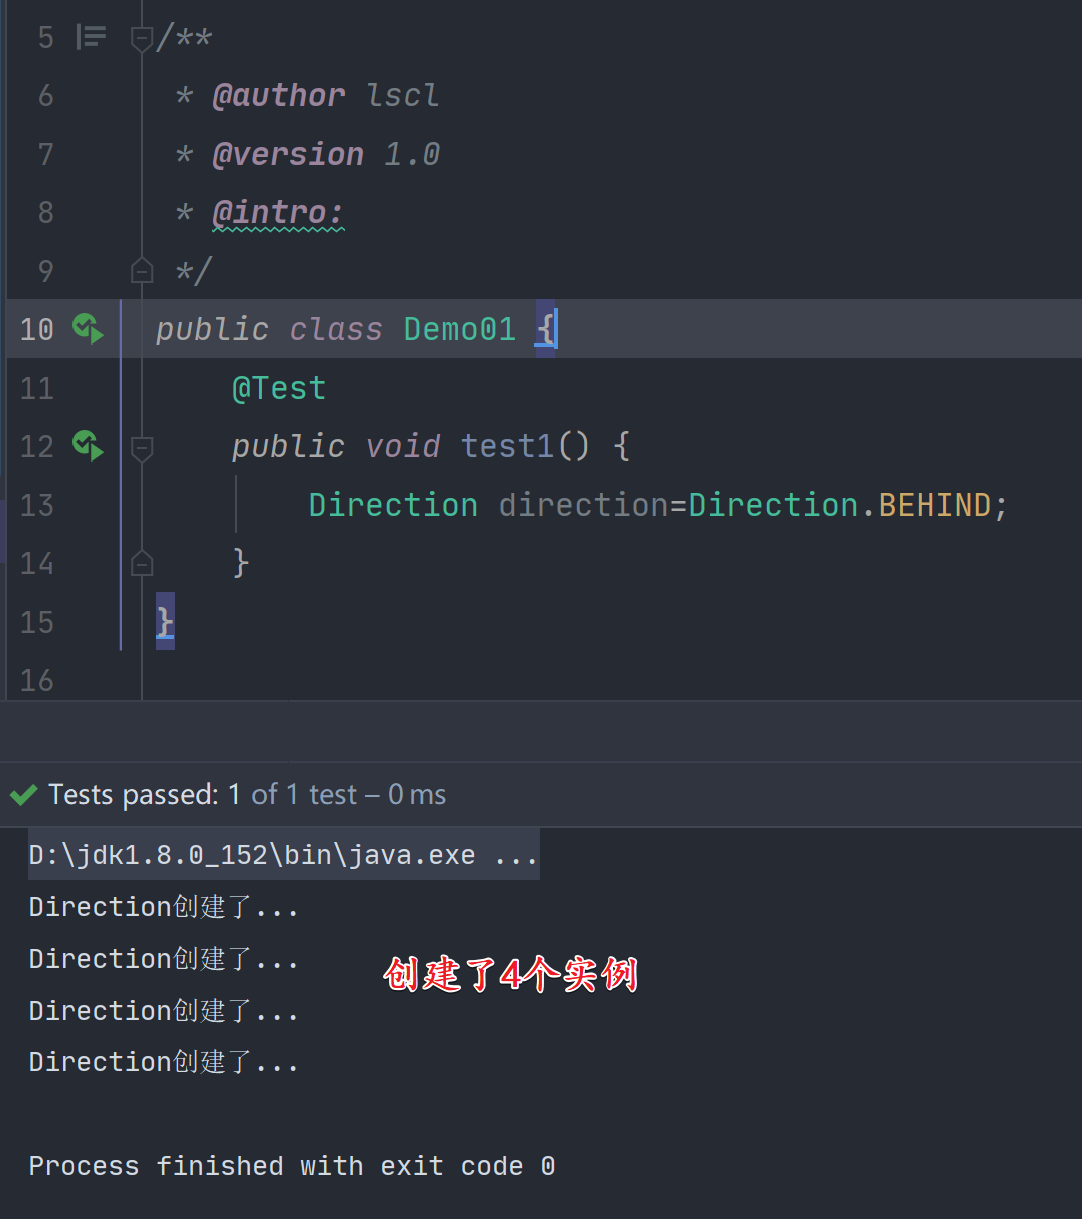Click the java.exe command line in console
This screenshot has width=1082, height=1219.
tap(284, 855)
